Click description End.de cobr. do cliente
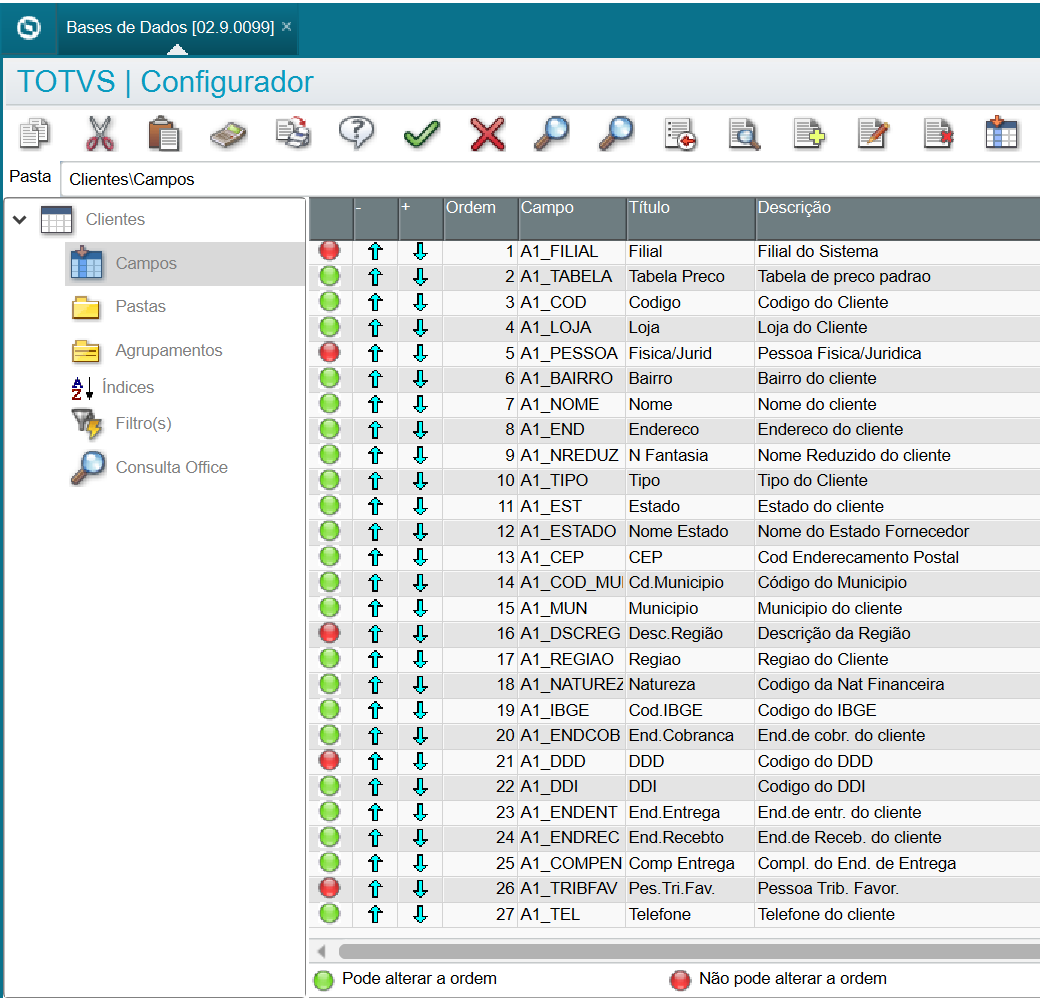Viewport: 1040px width, 998px height. [841, 735]
